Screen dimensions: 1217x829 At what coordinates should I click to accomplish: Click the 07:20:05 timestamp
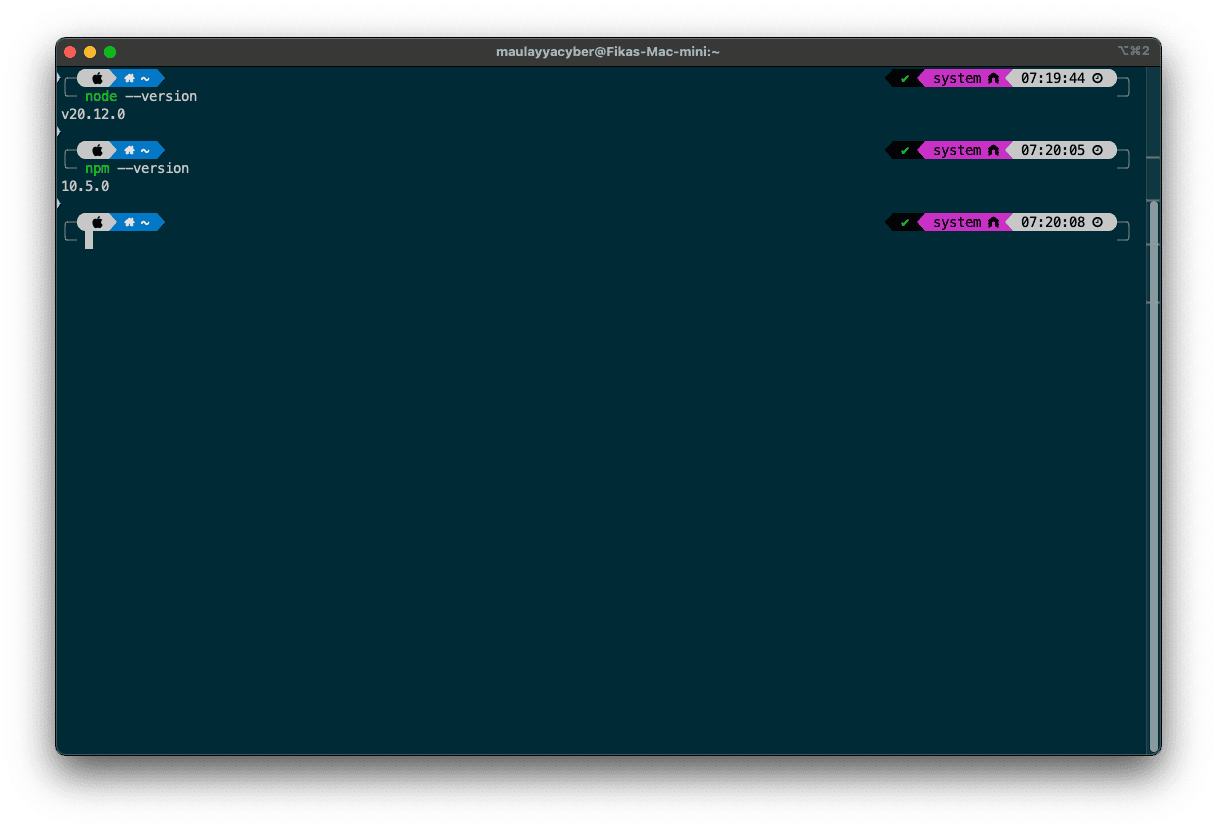1052,150
